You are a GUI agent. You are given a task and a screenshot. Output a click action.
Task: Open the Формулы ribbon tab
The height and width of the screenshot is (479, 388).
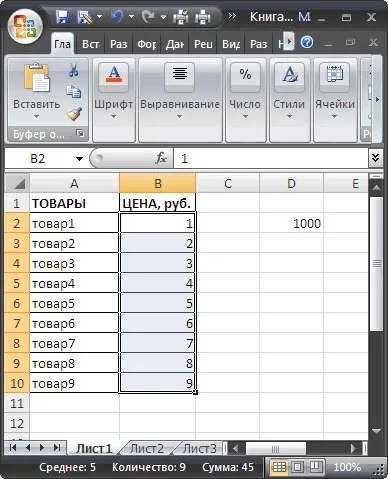pos(147,44)
